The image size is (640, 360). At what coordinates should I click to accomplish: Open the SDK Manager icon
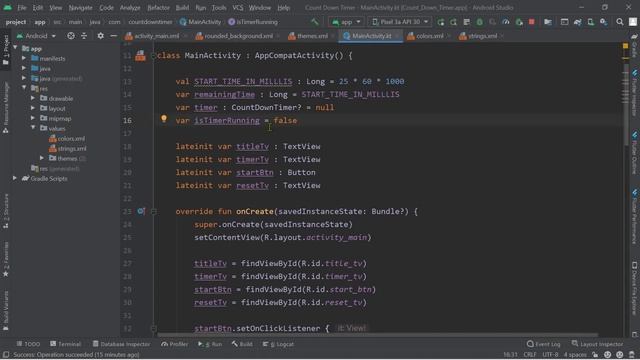click(603, 22)
